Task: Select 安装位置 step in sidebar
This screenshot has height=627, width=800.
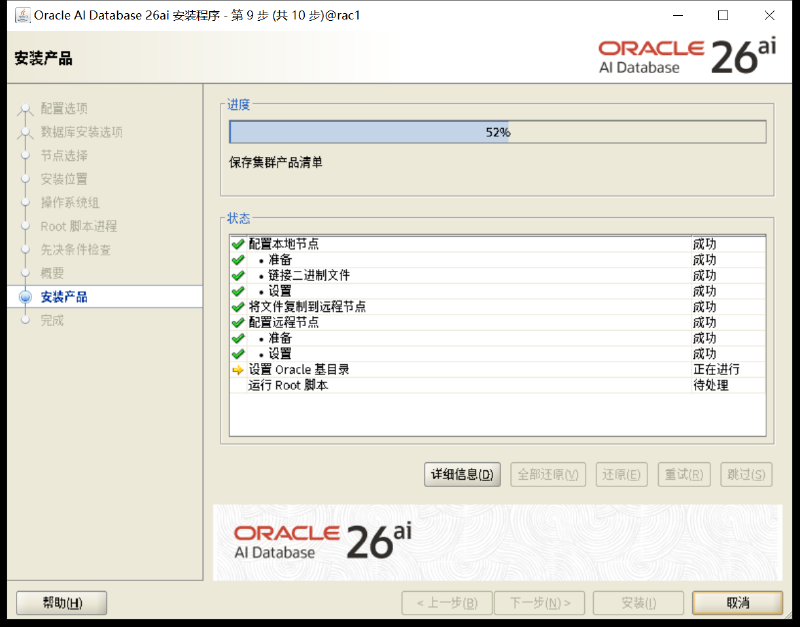Action: pyautogui.click(x=64, y=179)
